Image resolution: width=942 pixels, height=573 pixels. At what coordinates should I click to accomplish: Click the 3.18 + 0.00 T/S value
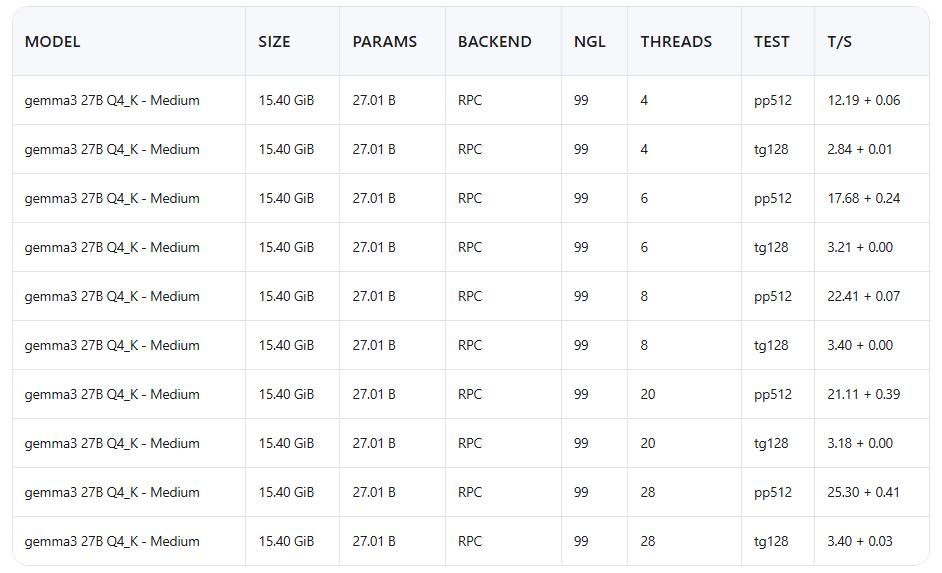860,444
